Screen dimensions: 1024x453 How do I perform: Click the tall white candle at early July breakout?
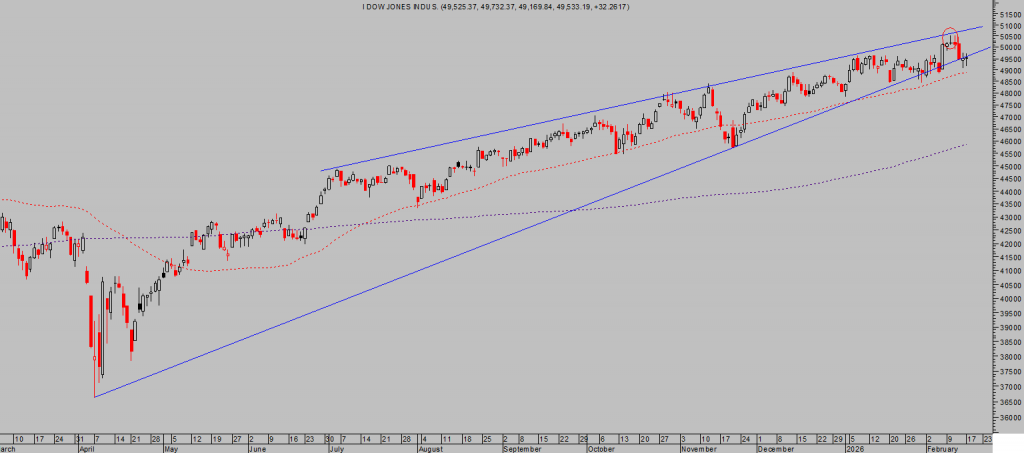pyautogui.click(x=327, y=186)
